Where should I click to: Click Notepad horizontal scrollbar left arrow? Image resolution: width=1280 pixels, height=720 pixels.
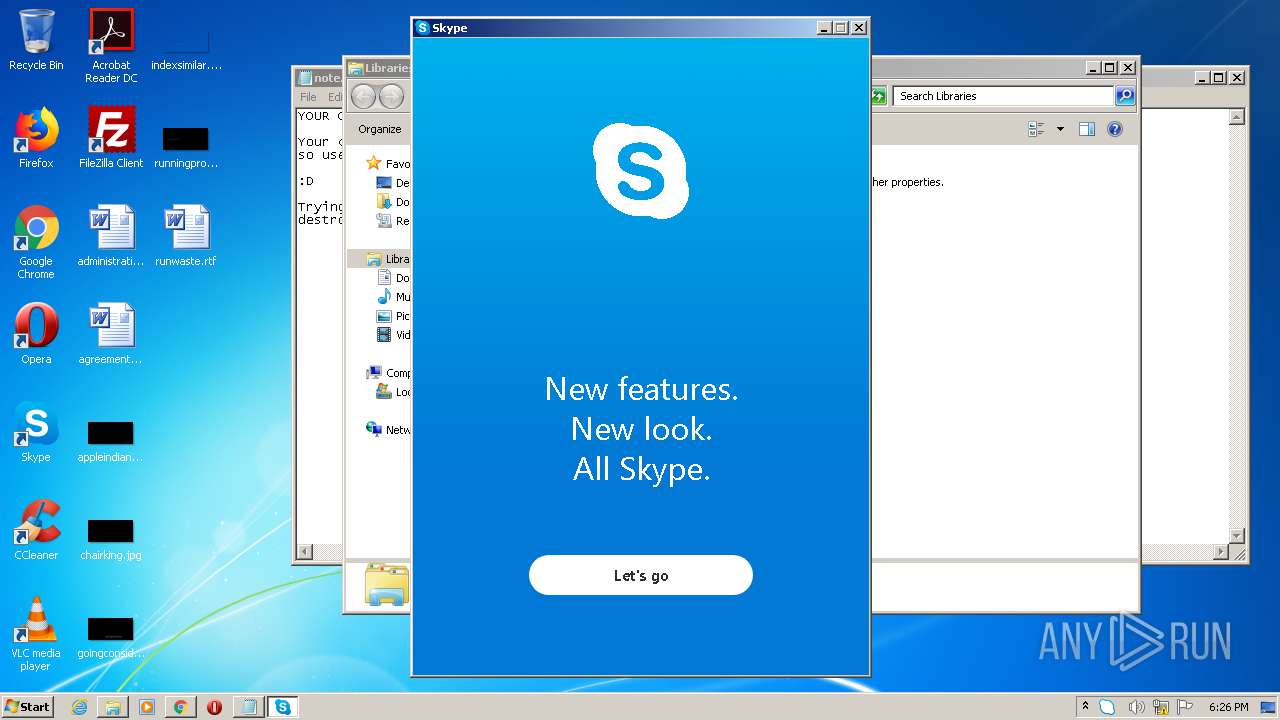point(305,552)
